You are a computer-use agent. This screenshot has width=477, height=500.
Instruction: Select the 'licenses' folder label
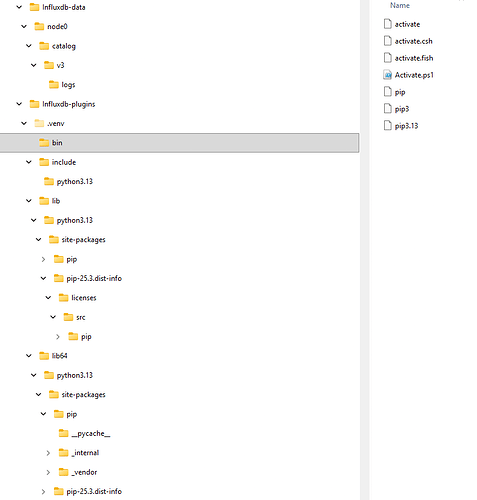click(x=84, y=298)
